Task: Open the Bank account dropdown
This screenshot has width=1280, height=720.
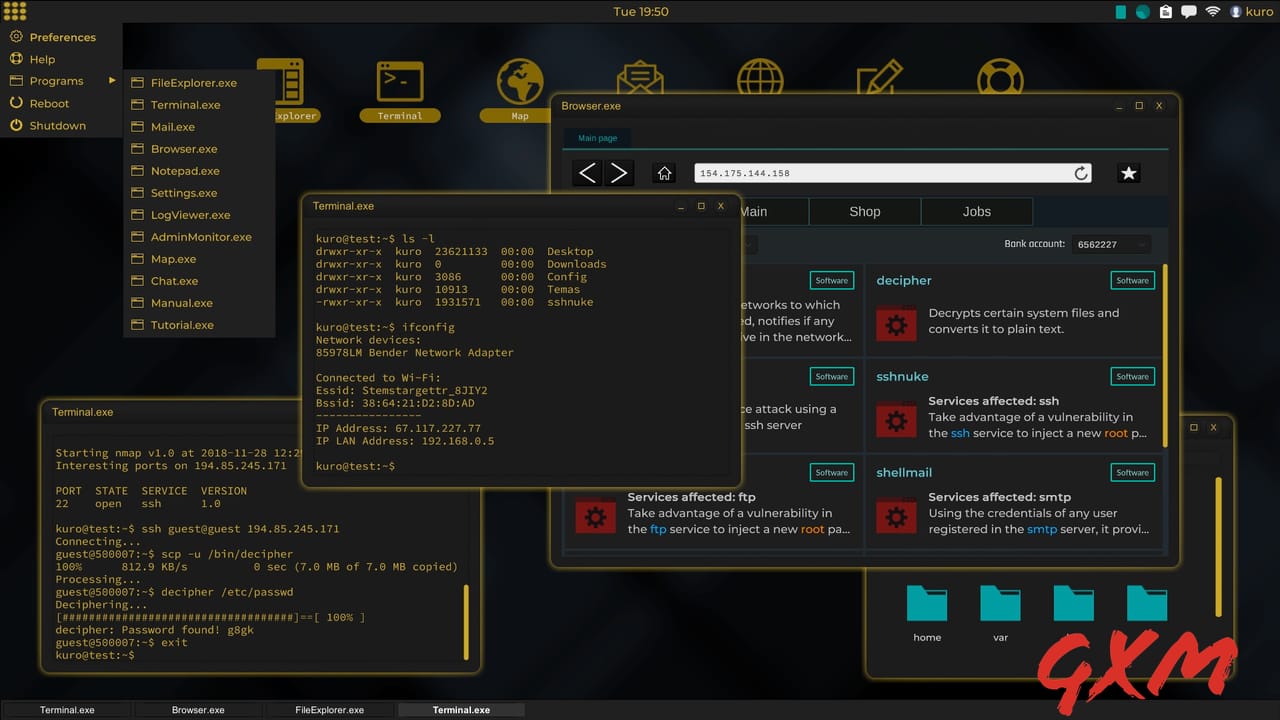Action: pos(1110,243)
